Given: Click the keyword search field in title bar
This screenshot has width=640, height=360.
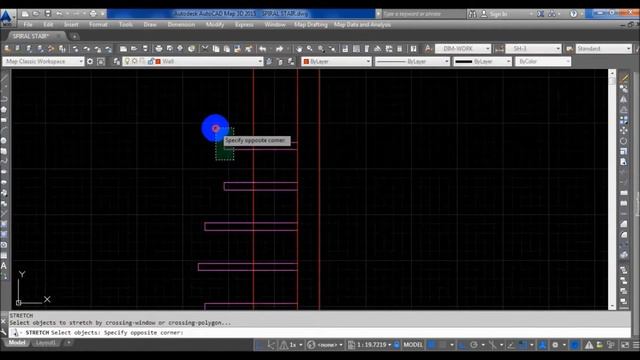Looking at the screenshot, I should [423, 14].
